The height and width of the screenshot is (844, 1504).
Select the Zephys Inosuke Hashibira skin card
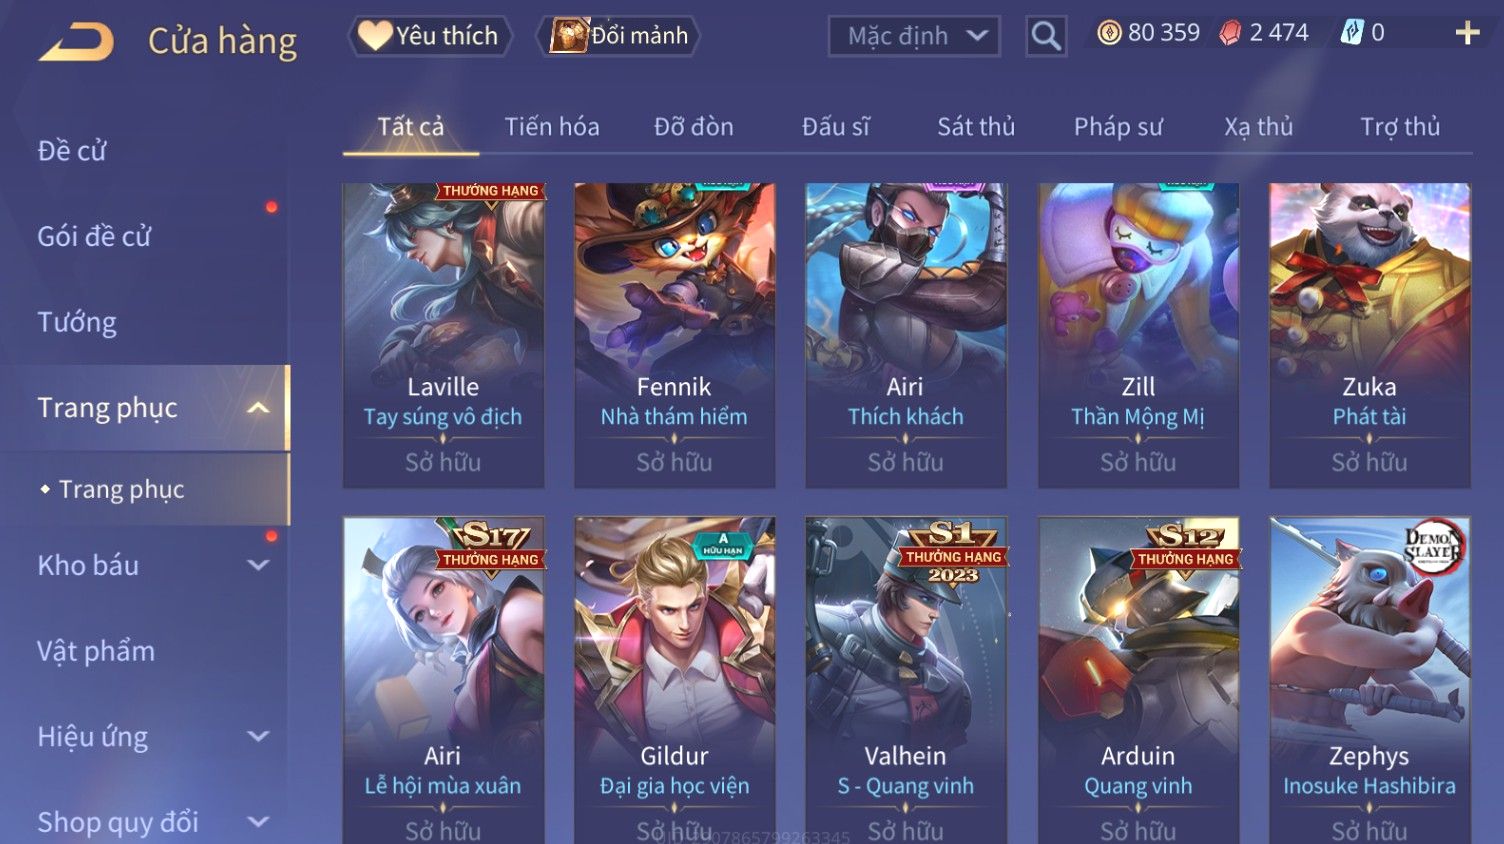1369,680
